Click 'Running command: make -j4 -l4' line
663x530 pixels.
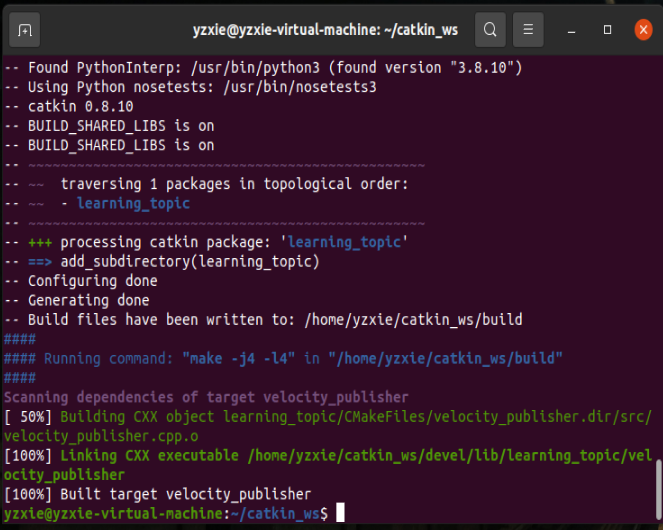click(x=283, y=359)
